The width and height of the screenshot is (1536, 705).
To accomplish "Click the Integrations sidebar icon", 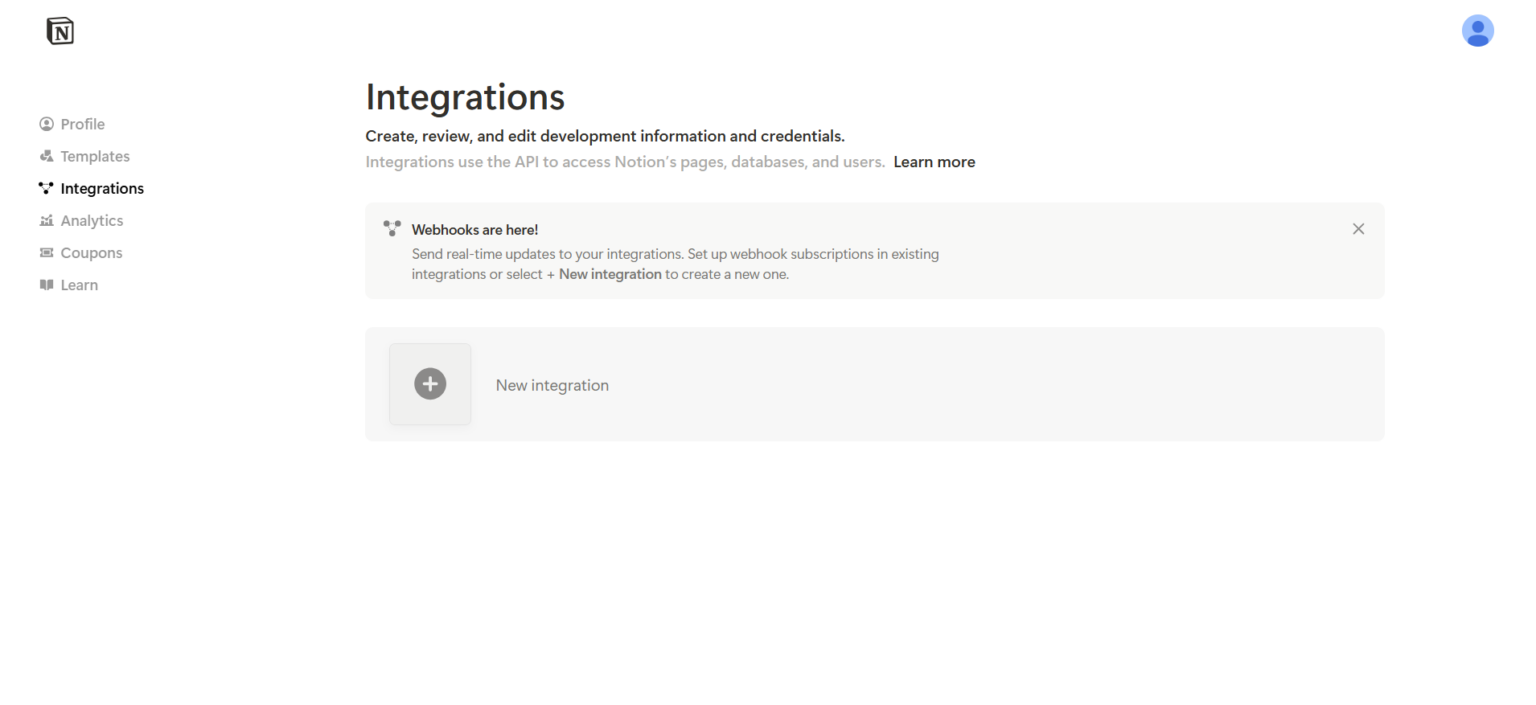I will [46, 188].
